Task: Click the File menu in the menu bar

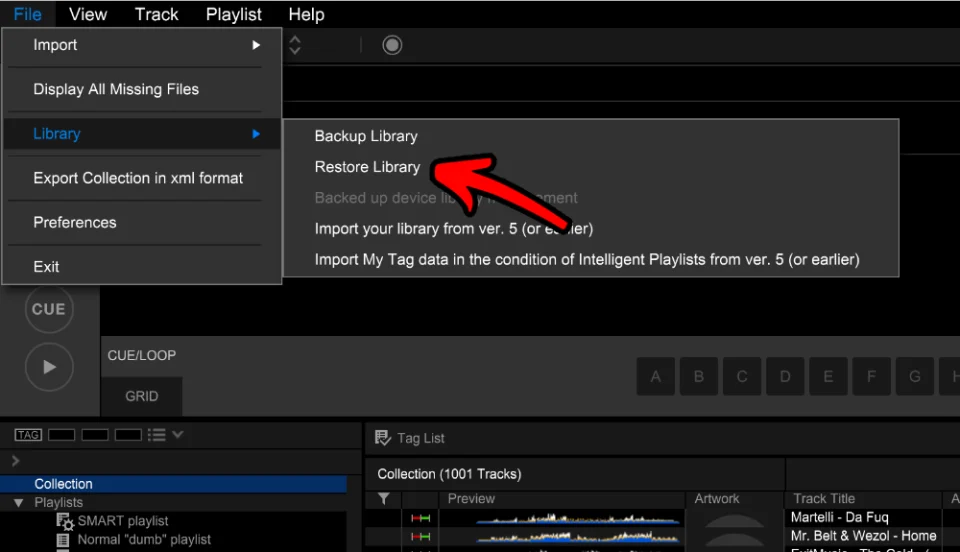Action: tap(28, 14)
